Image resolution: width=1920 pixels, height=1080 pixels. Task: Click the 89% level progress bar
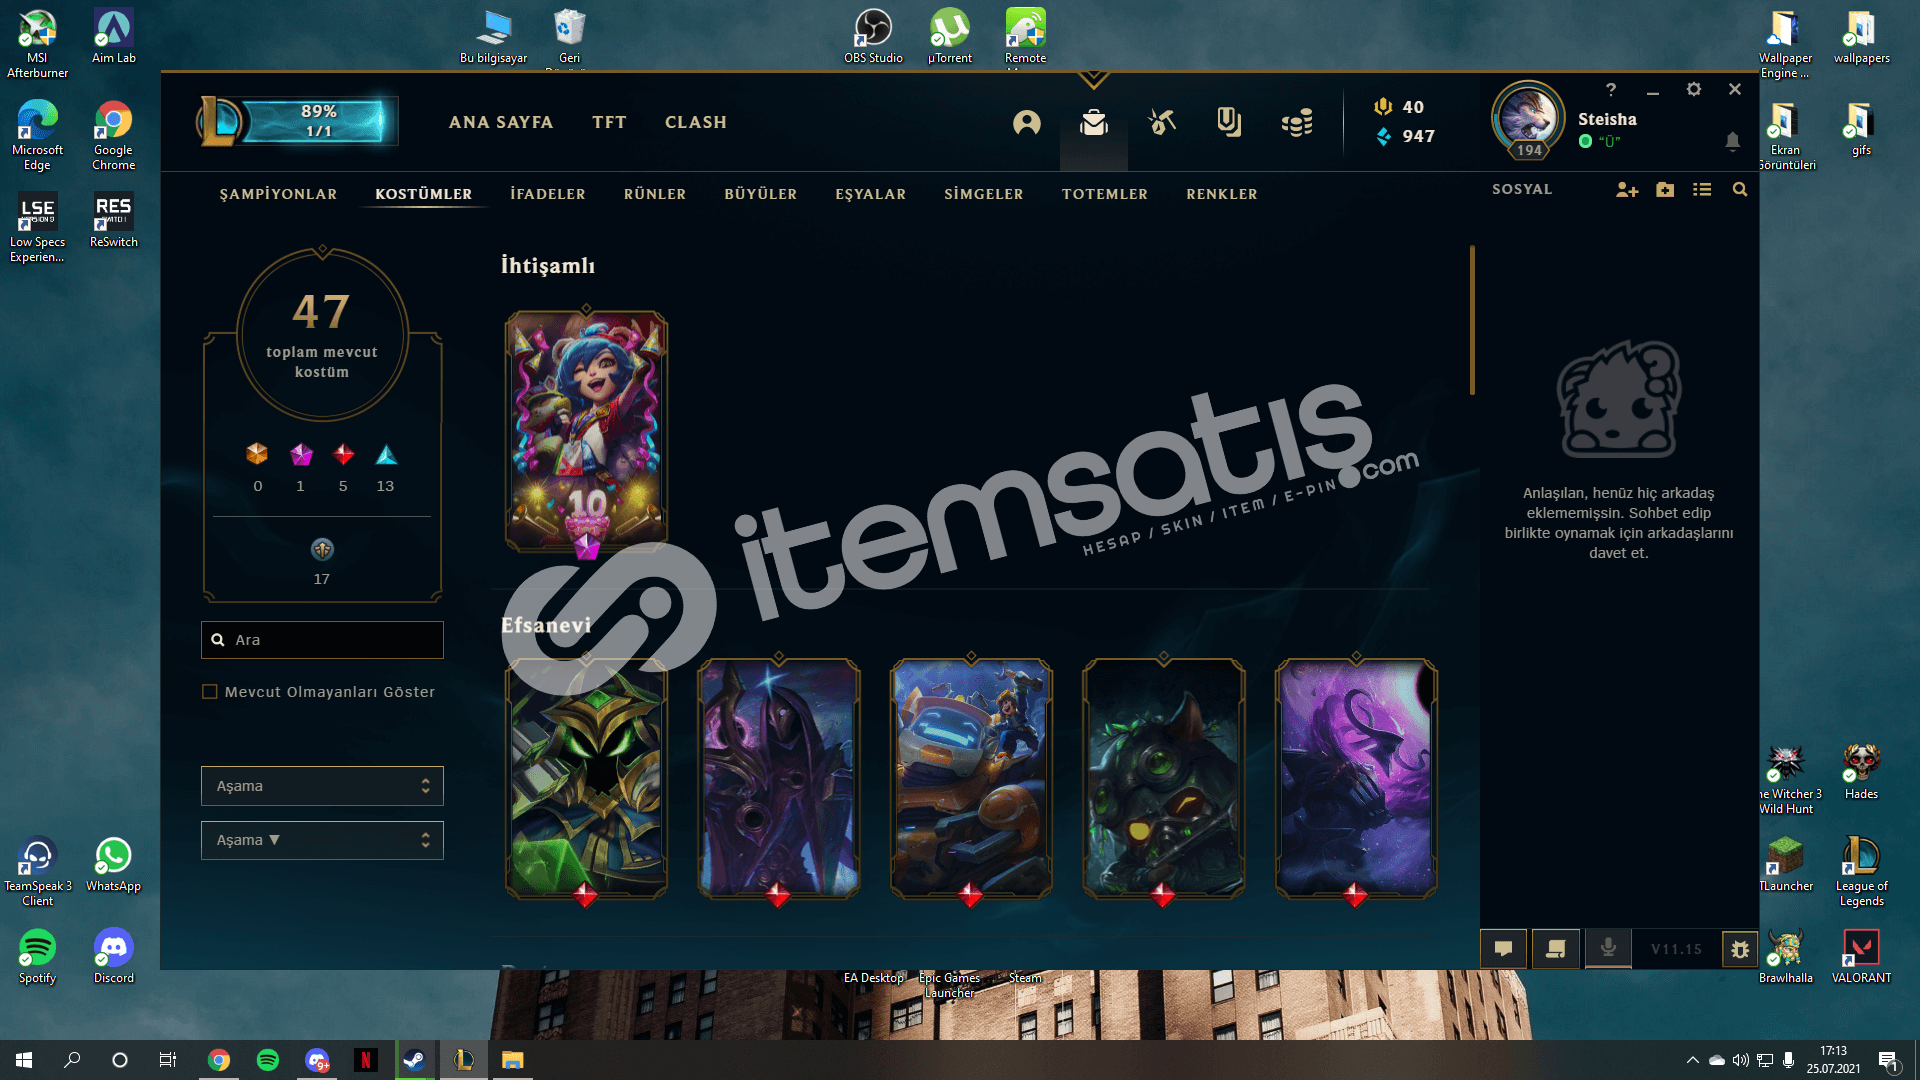tap(319, 121)
